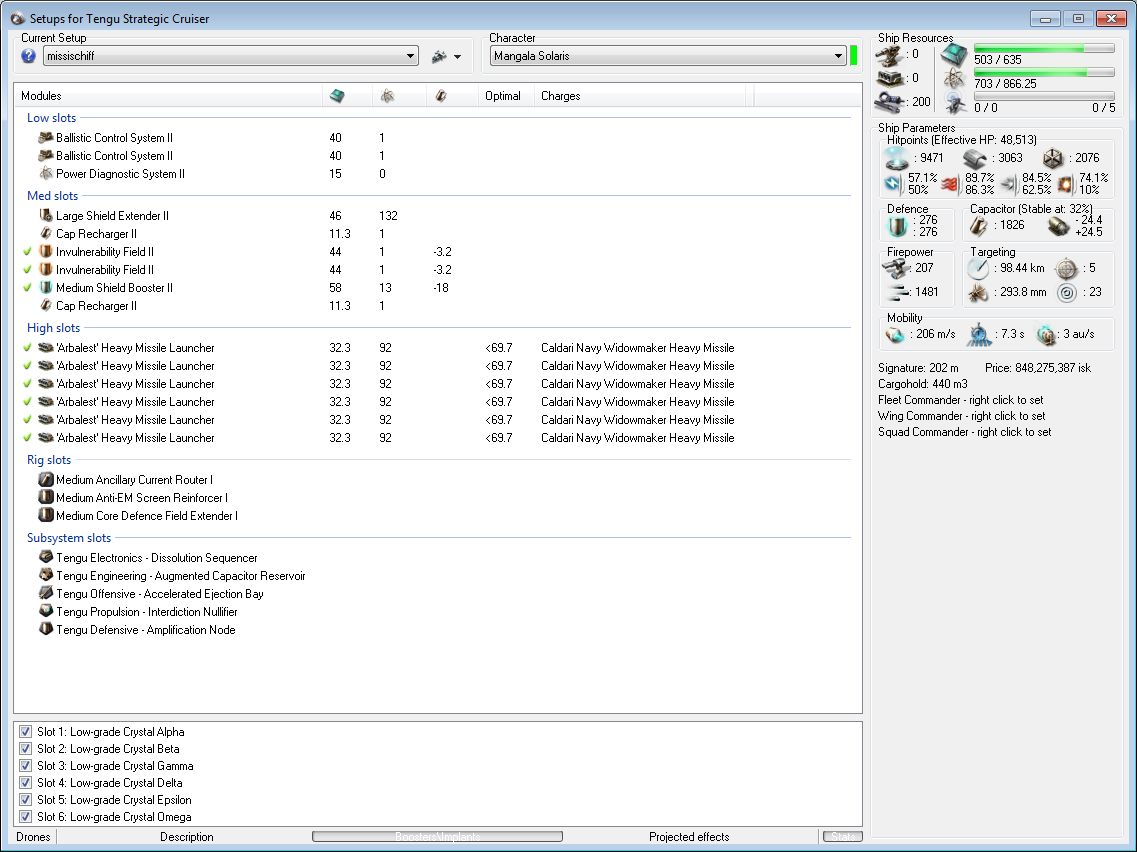Collapse the High slots group
1137x852 pixels.
[54, 328]
